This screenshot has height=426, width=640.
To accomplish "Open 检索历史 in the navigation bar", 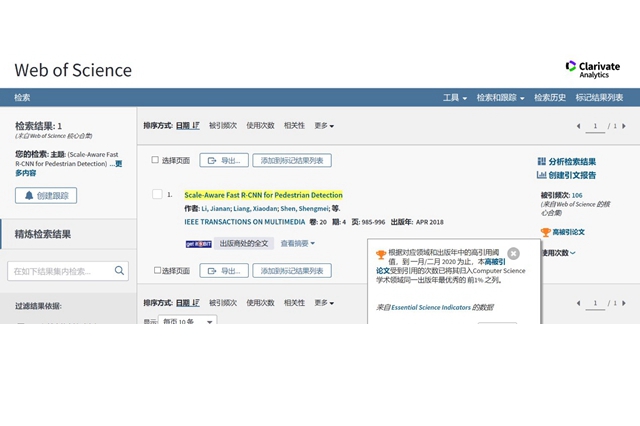I will pyautogui.click(x=550, y=98).
